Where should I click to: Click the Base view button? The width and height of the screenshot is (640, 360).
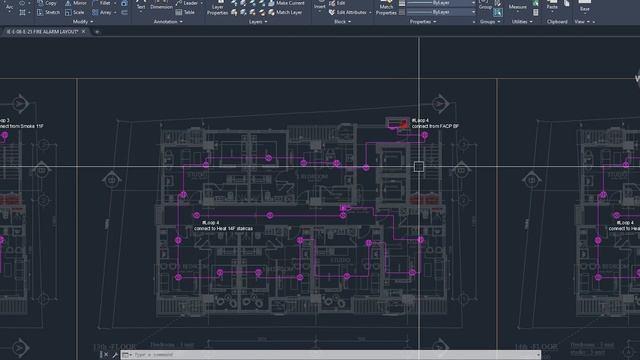point(584,6)
